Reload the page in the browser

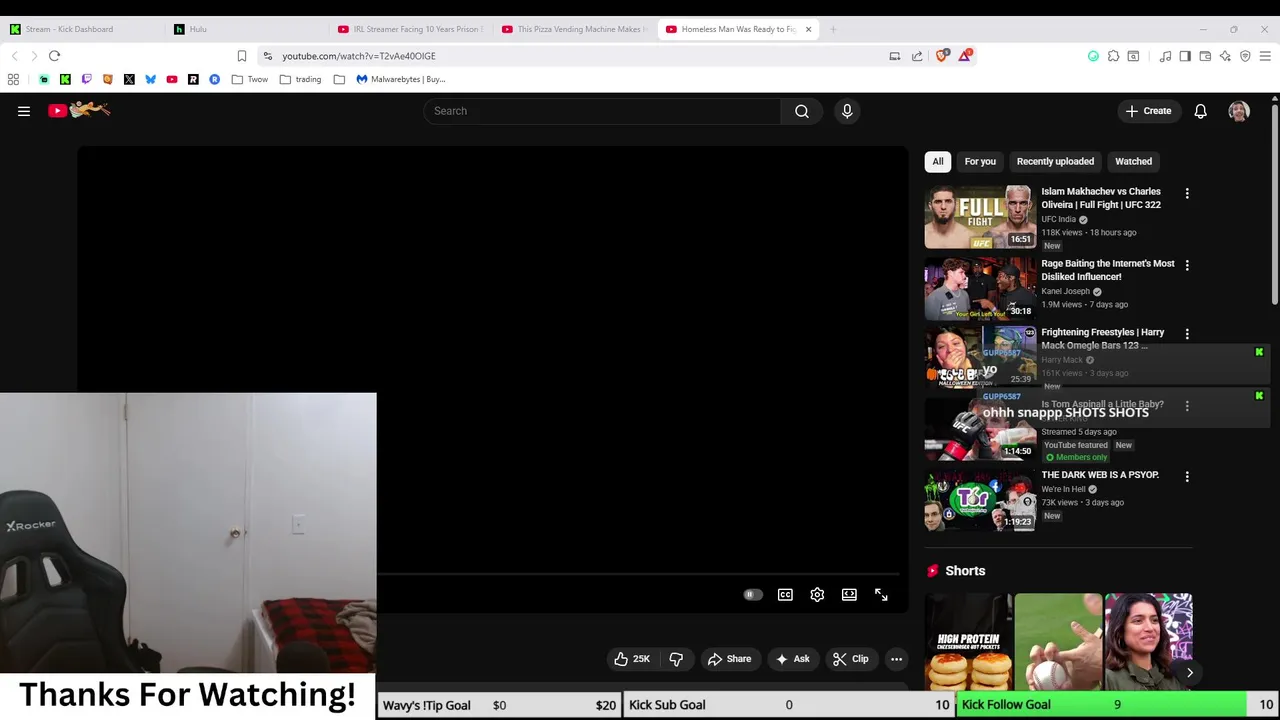(x=55, y=56)
